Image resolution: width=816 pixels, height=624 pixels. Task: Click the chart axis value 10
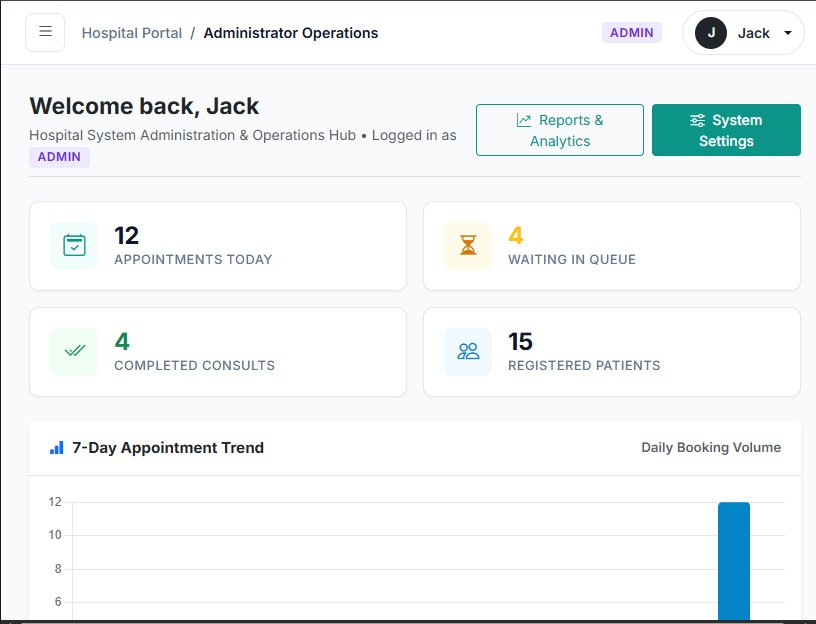coord(55,535)
